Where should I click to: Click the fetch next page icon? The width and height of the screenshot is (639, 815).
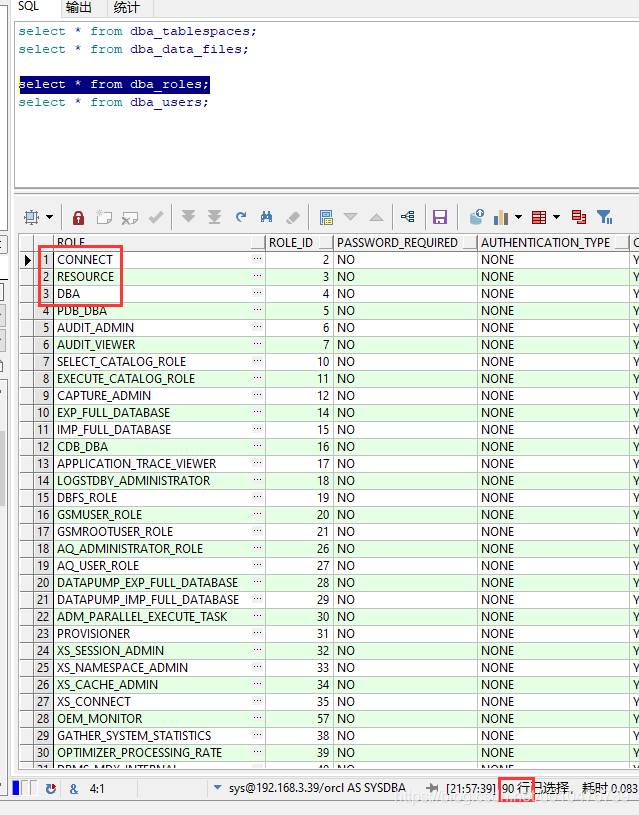188,217
